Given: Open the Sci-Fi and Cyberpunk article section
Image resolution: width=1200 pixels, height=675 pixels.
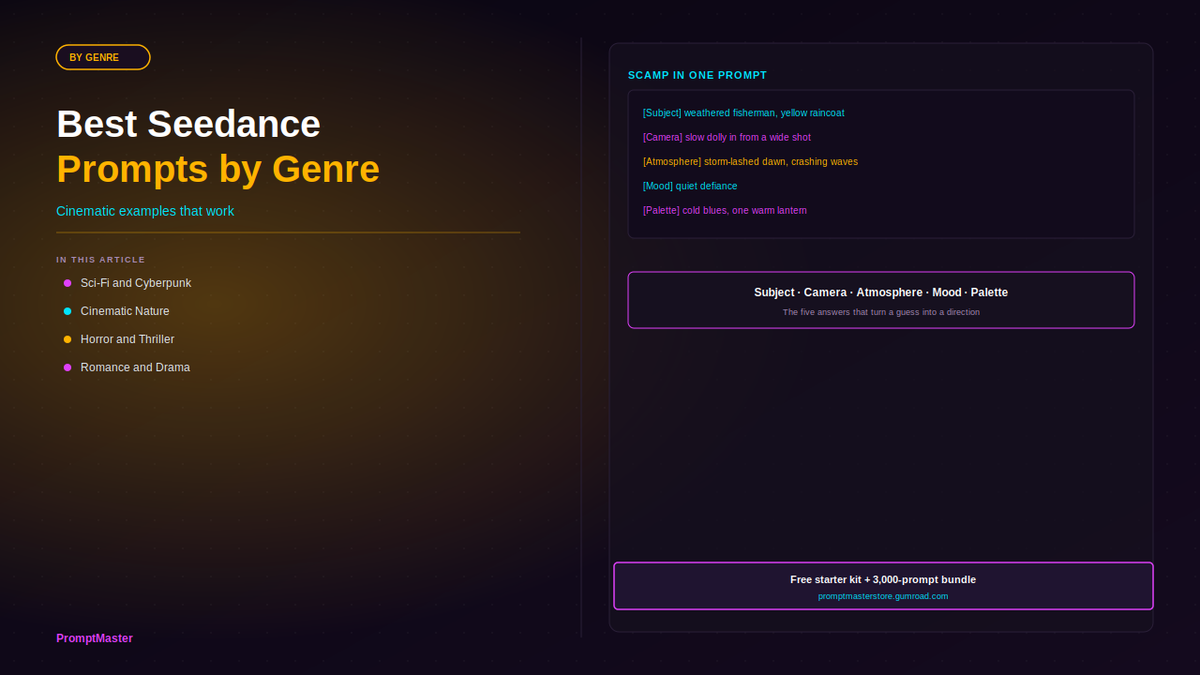Looking at the screenshot, I should pos(136,283).
